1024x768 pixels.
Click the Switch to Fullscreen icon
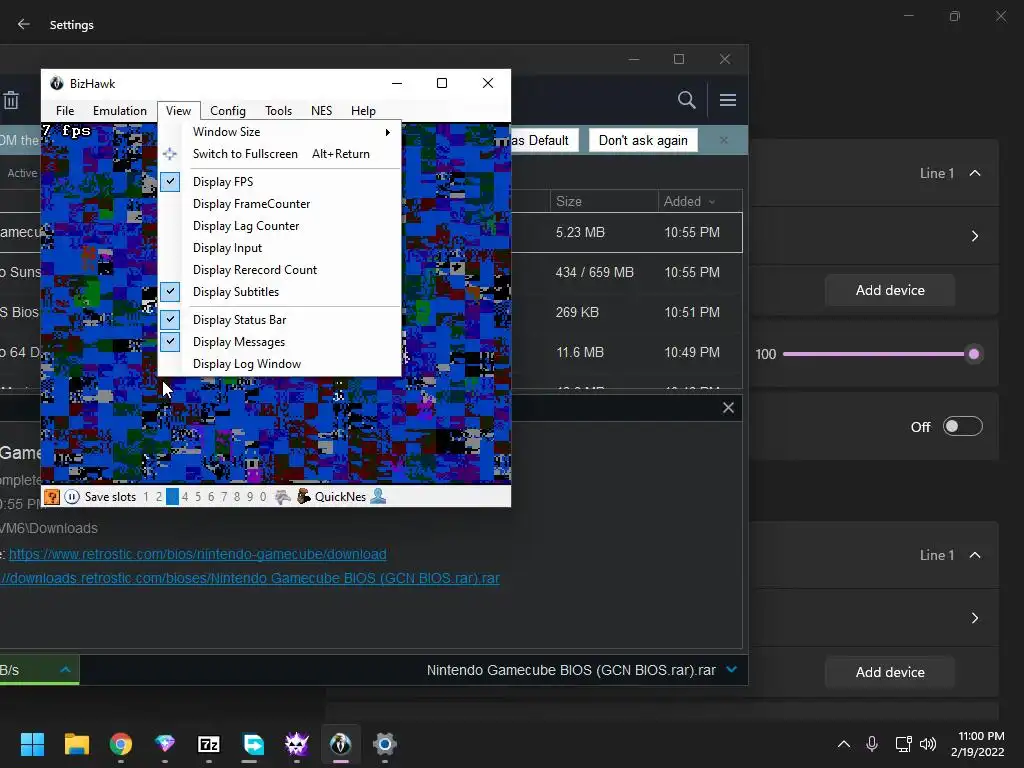[170, 154]
